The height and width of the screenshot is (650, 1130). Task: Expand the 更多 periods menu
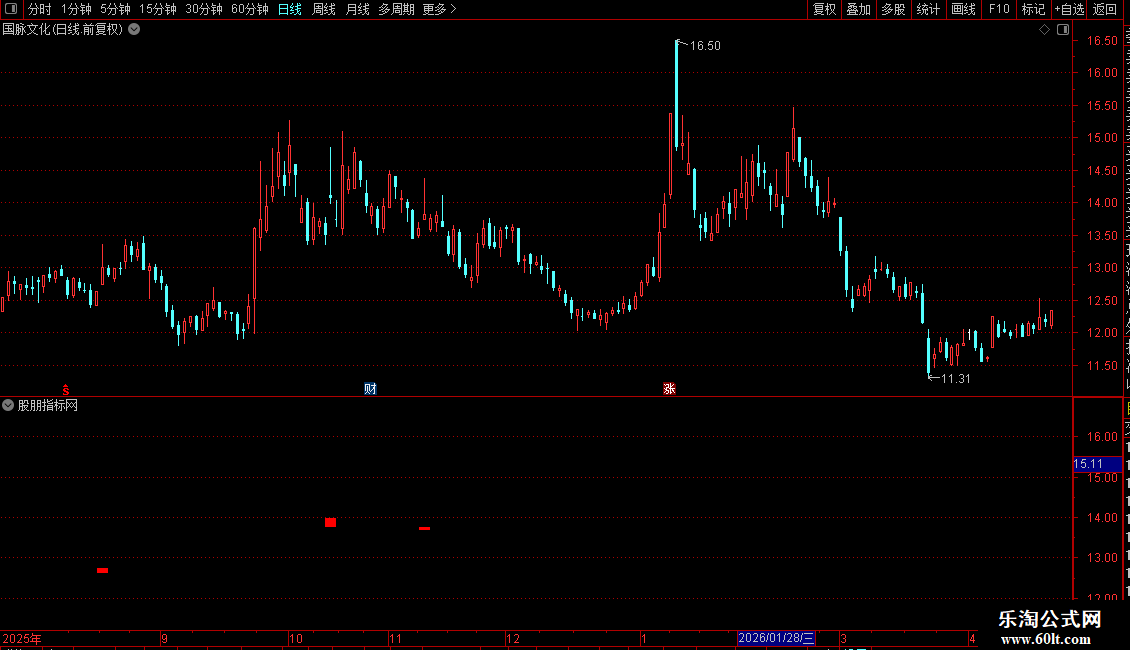pyautogui.click(x=439, y=9)
